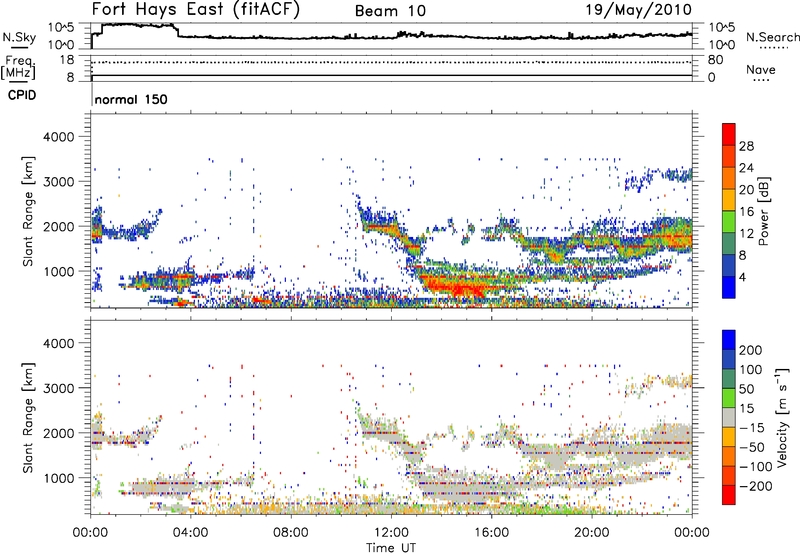The width and height of the screenshot is (800, 554).
Task: Click the '24' label on Power colorbar
Action: coord(746,168)
